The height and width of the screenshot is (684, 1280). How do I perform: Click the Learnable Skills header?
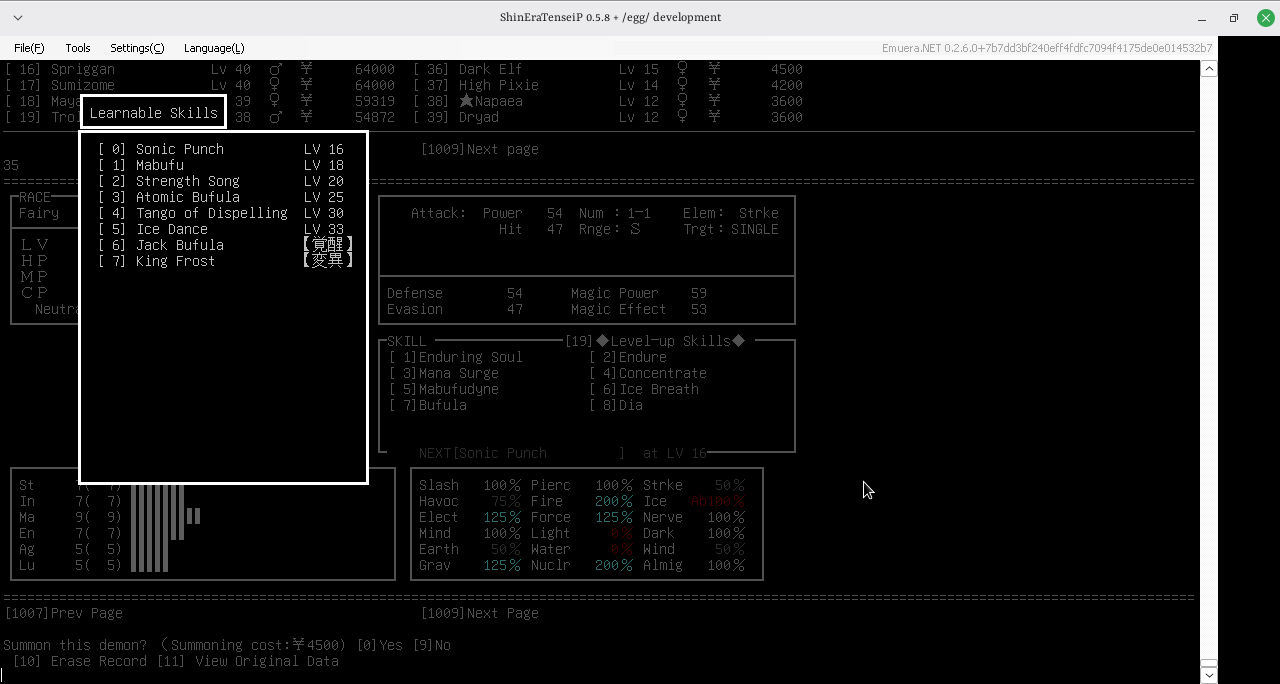coord(154,113)
